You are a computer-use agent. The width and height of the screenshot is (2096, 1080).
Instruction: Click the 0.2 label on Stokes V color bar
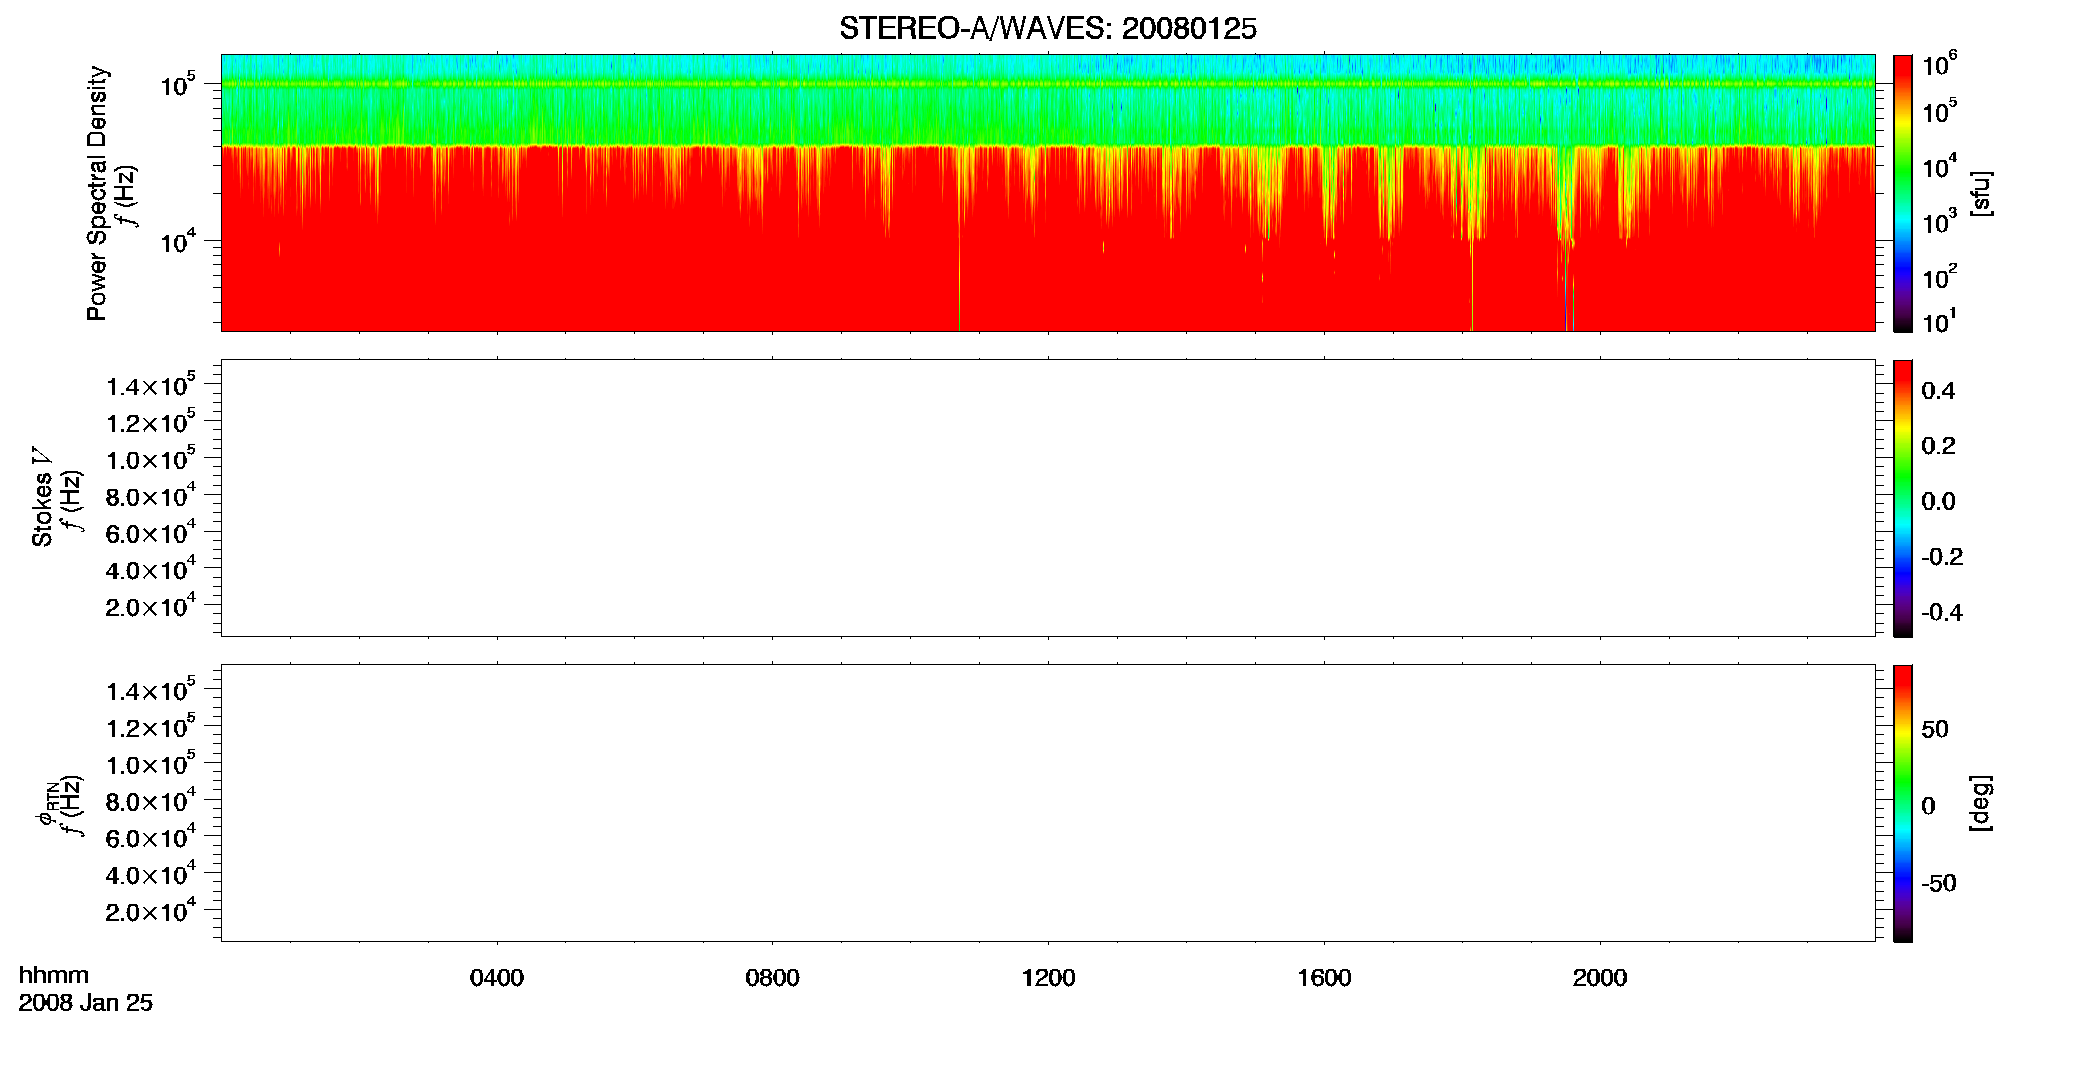click(1938, 446)
